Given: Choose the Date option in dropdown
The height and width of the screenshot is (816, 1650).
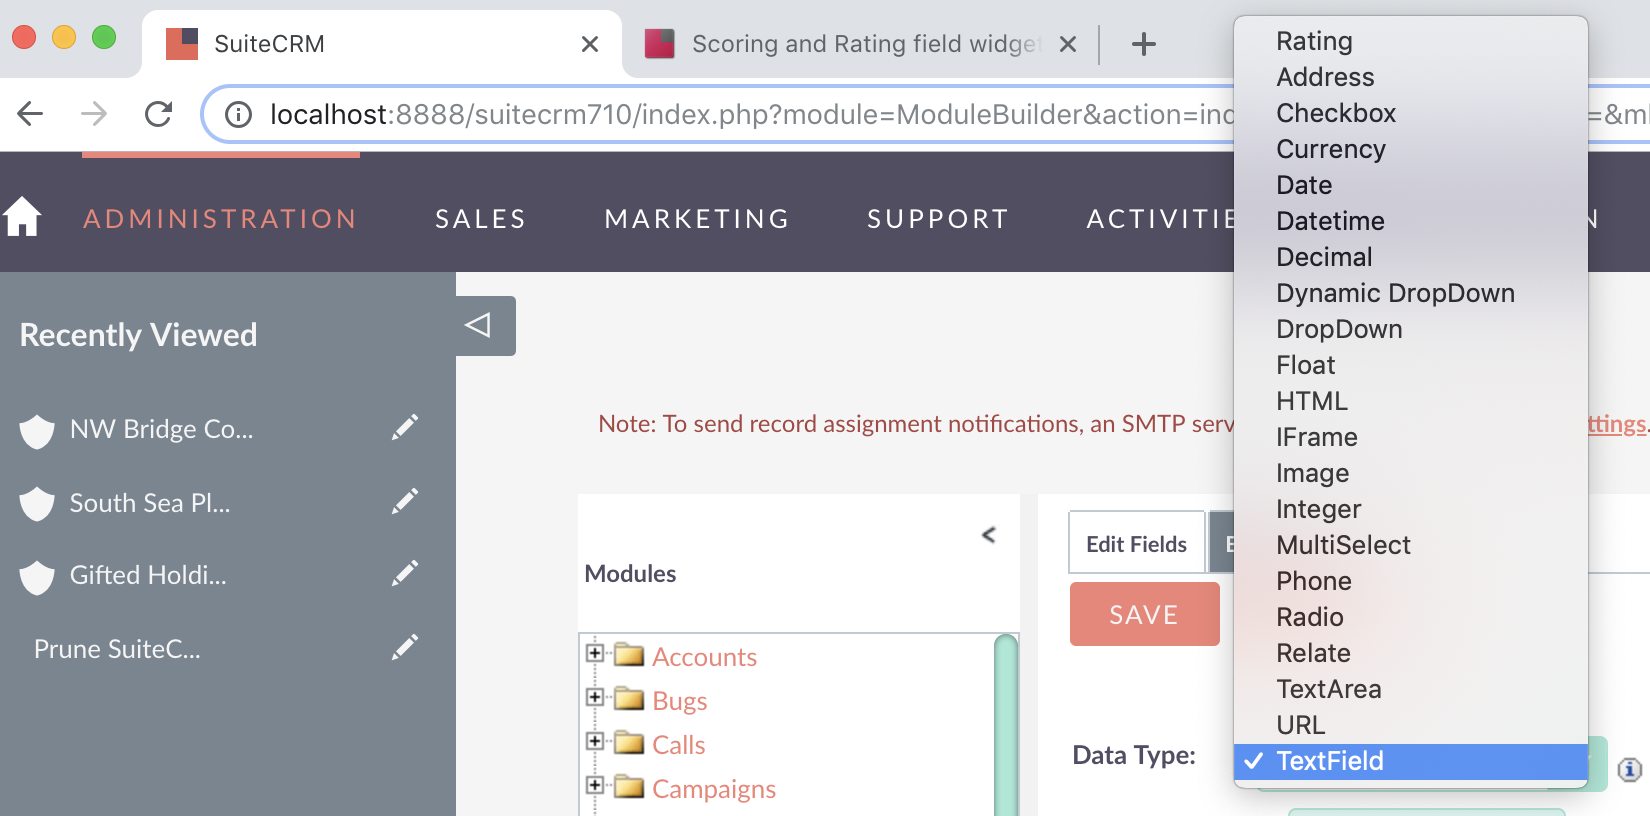Looking at the screenshot, I should pos(1411,185).
